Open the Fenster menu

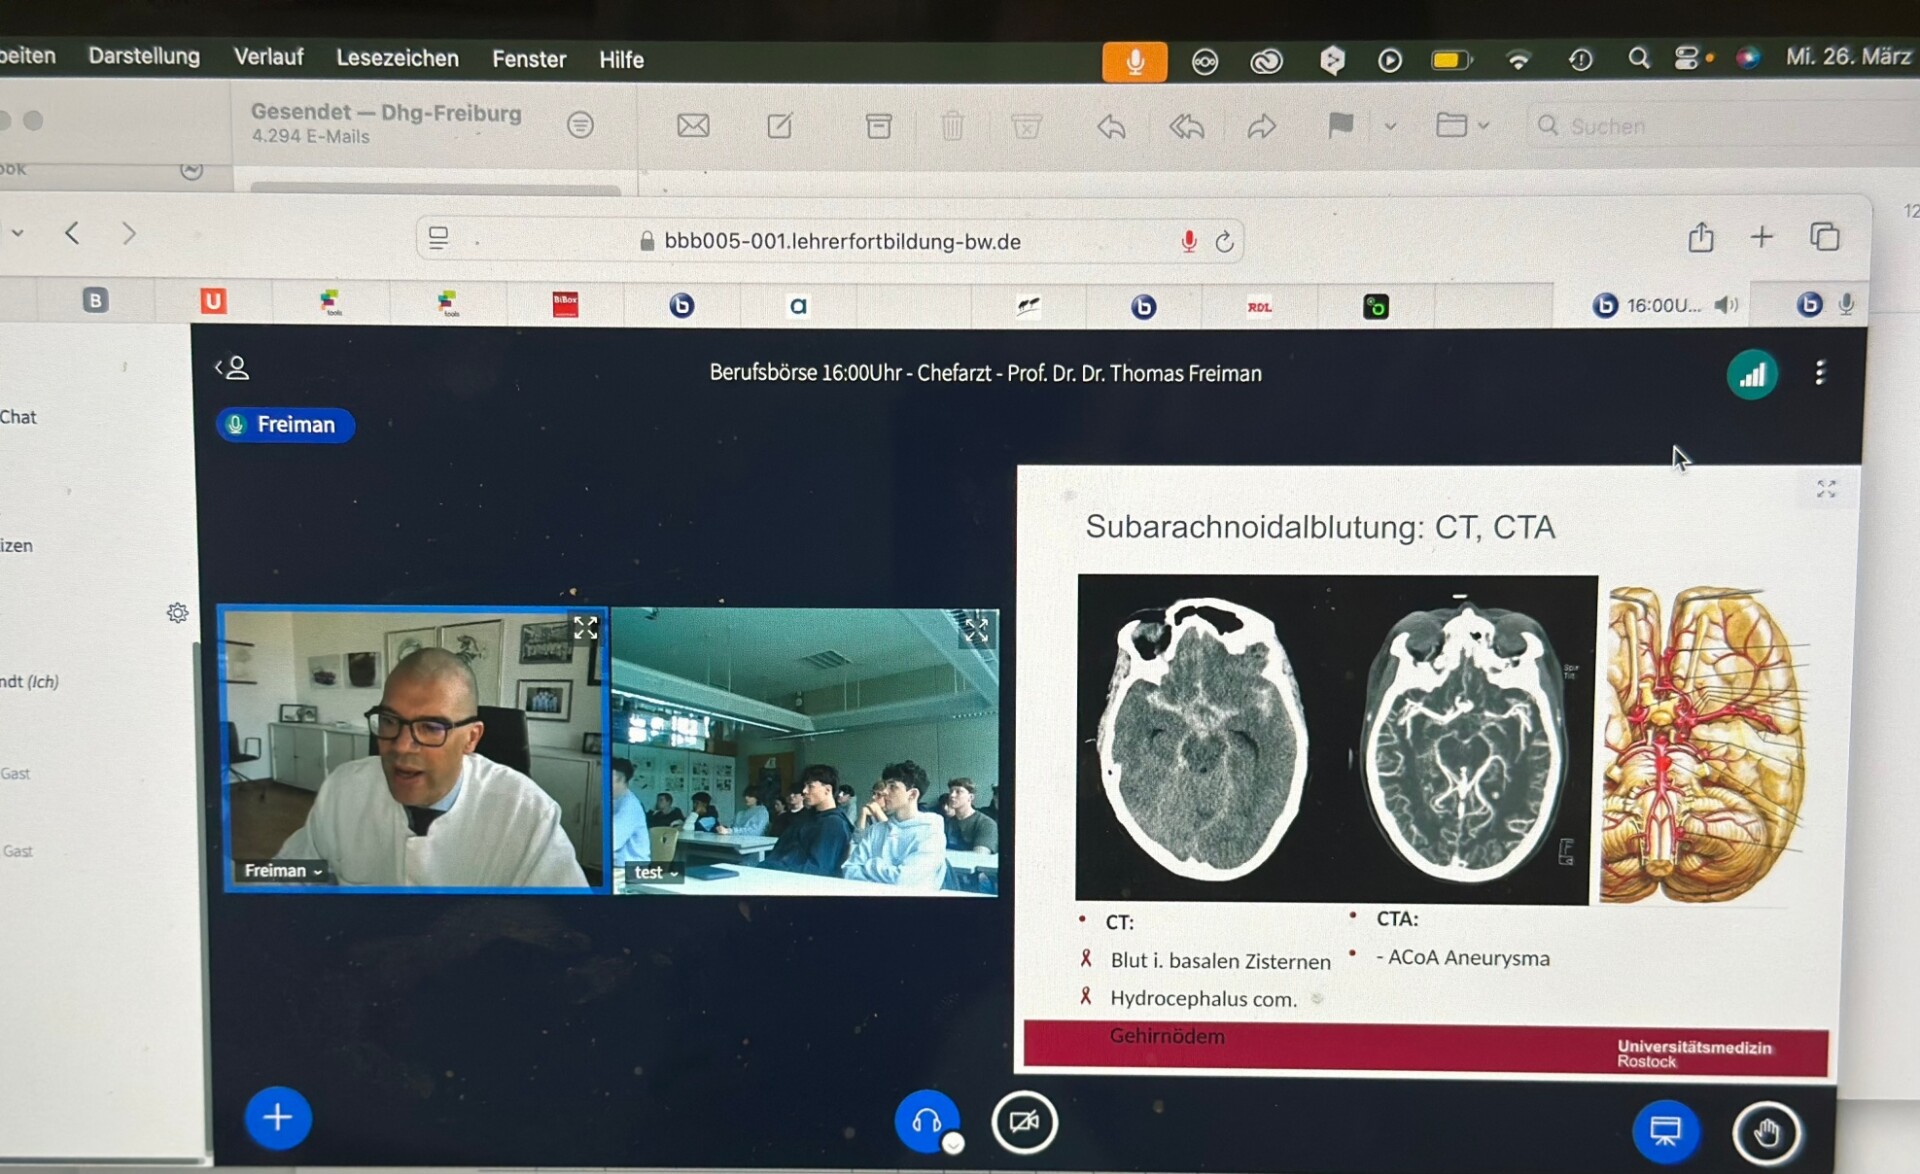point(528,59)
